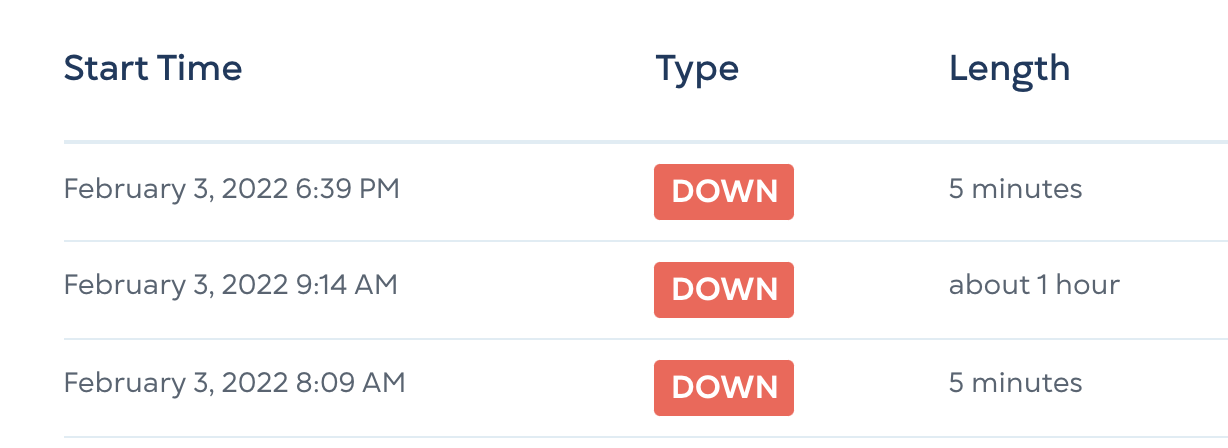Sort by the Start Time column header
Viewport: 1228px width, 448px height.
(153, 69)
